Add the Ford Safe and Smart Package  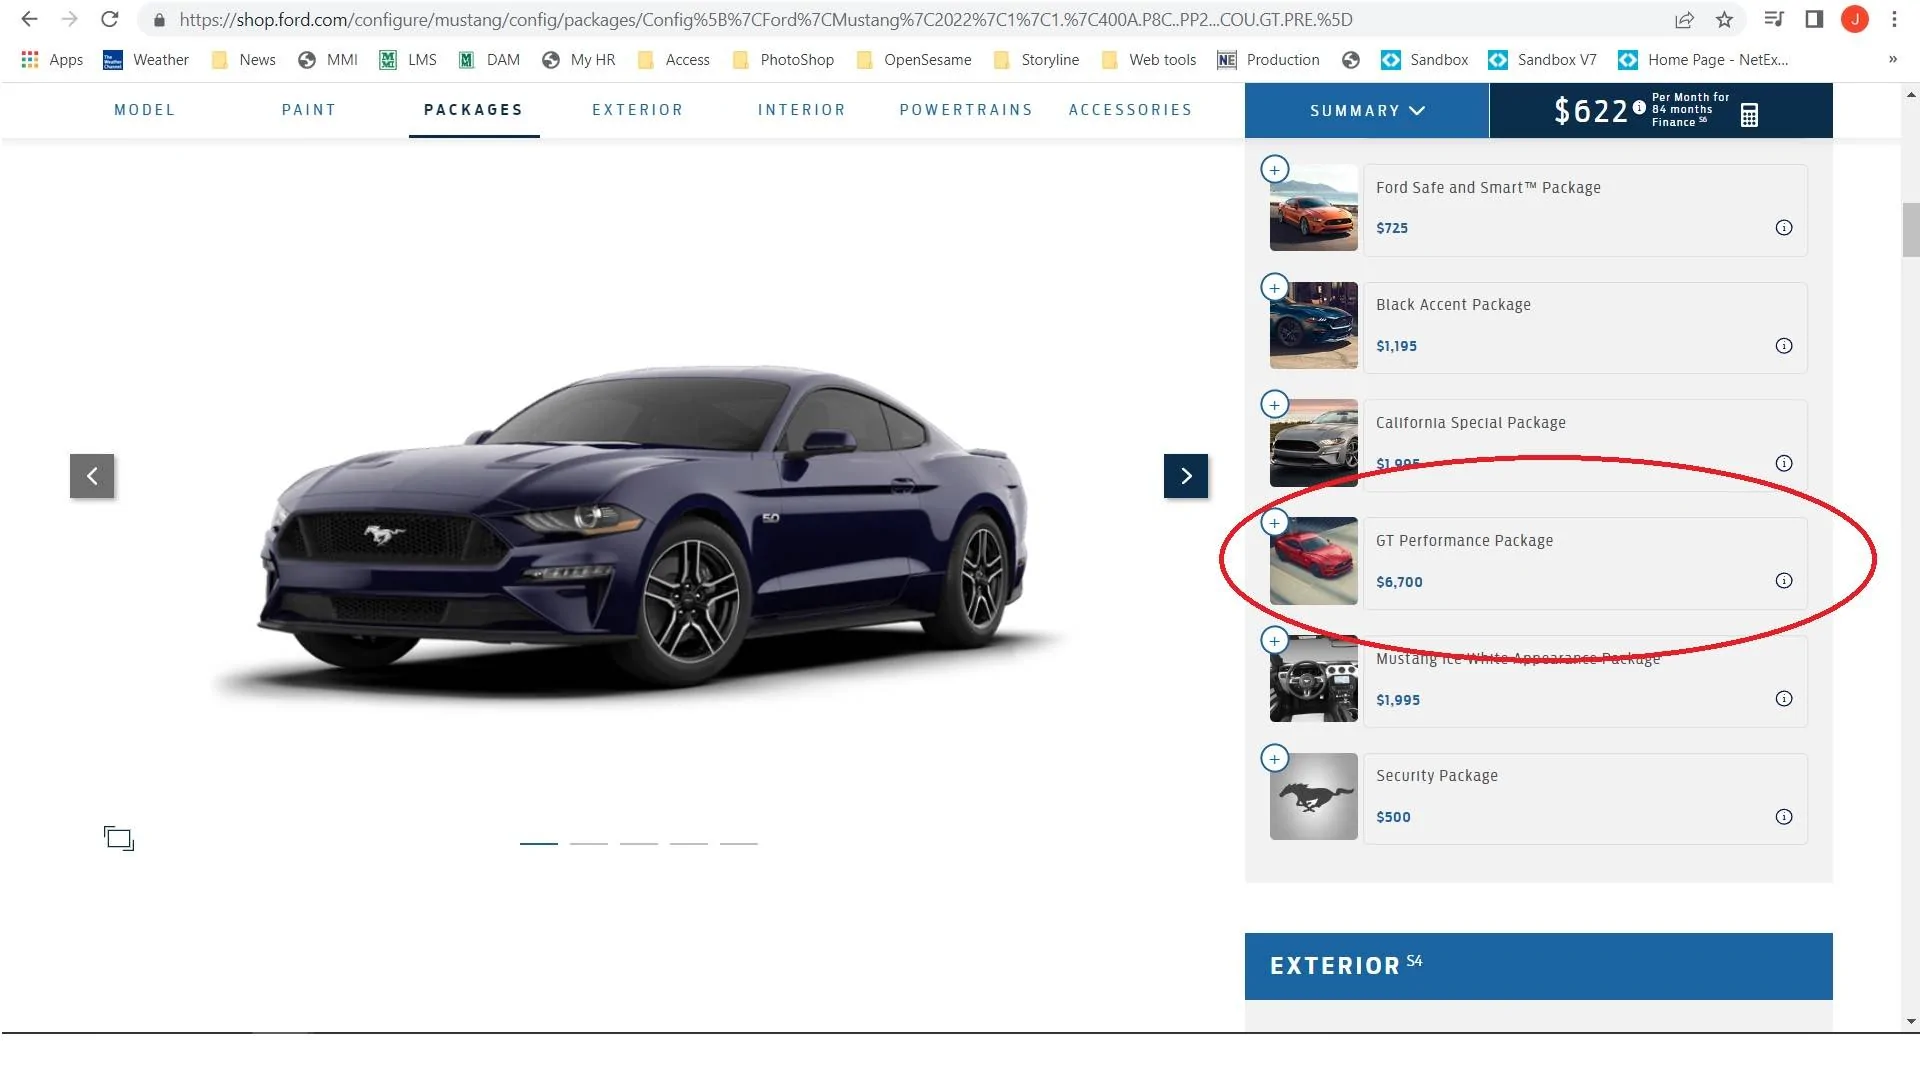pyautogui.click(x=1274, y=170)
